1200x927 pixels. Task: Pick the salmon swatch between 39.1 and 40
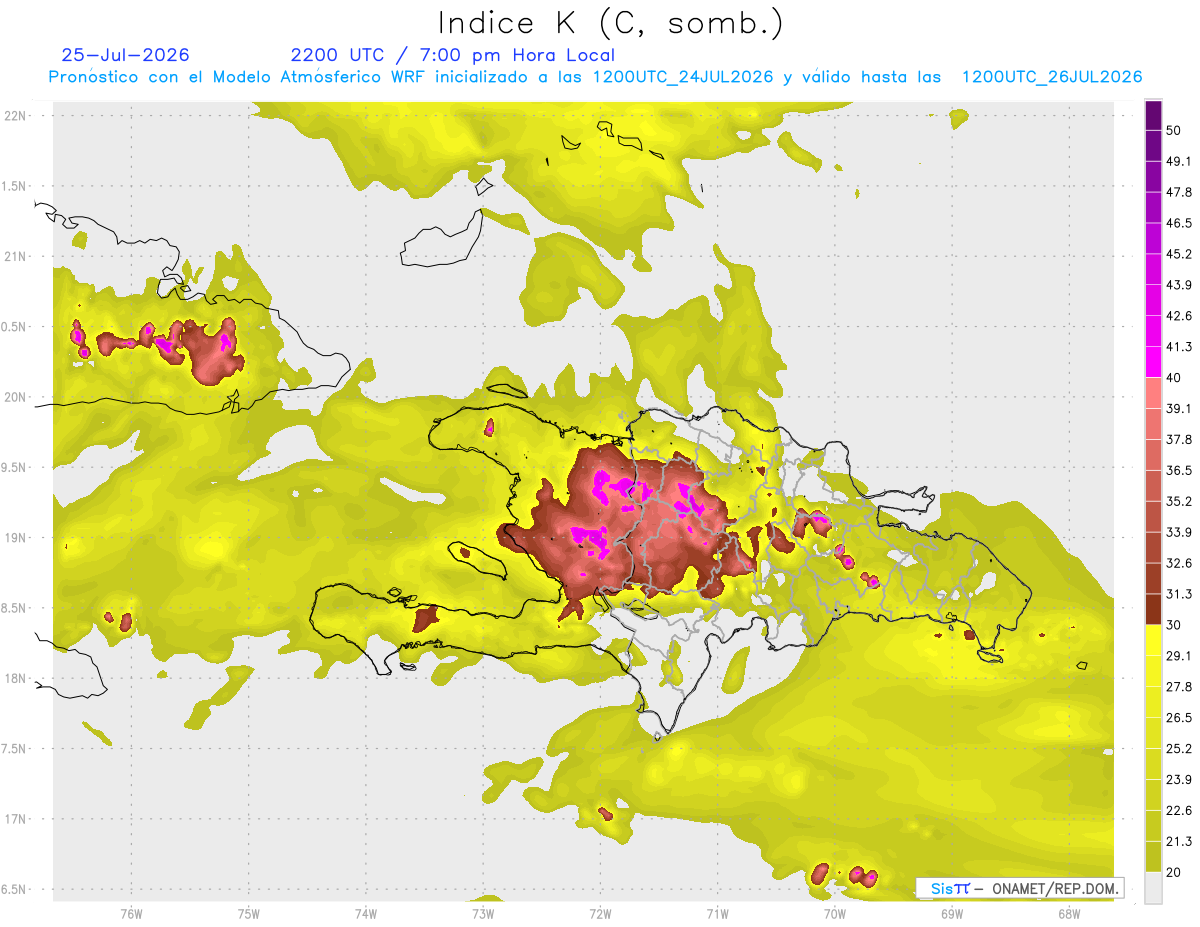(x=1153, y=393)
